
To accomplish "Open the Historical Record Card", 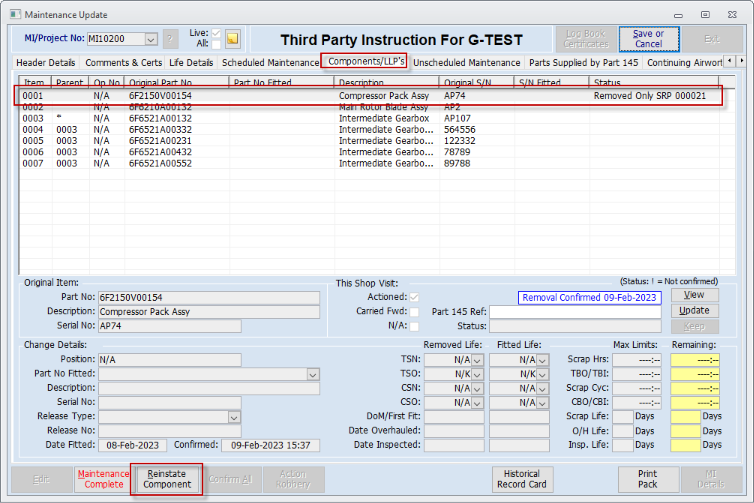I will tap(522, 479).
